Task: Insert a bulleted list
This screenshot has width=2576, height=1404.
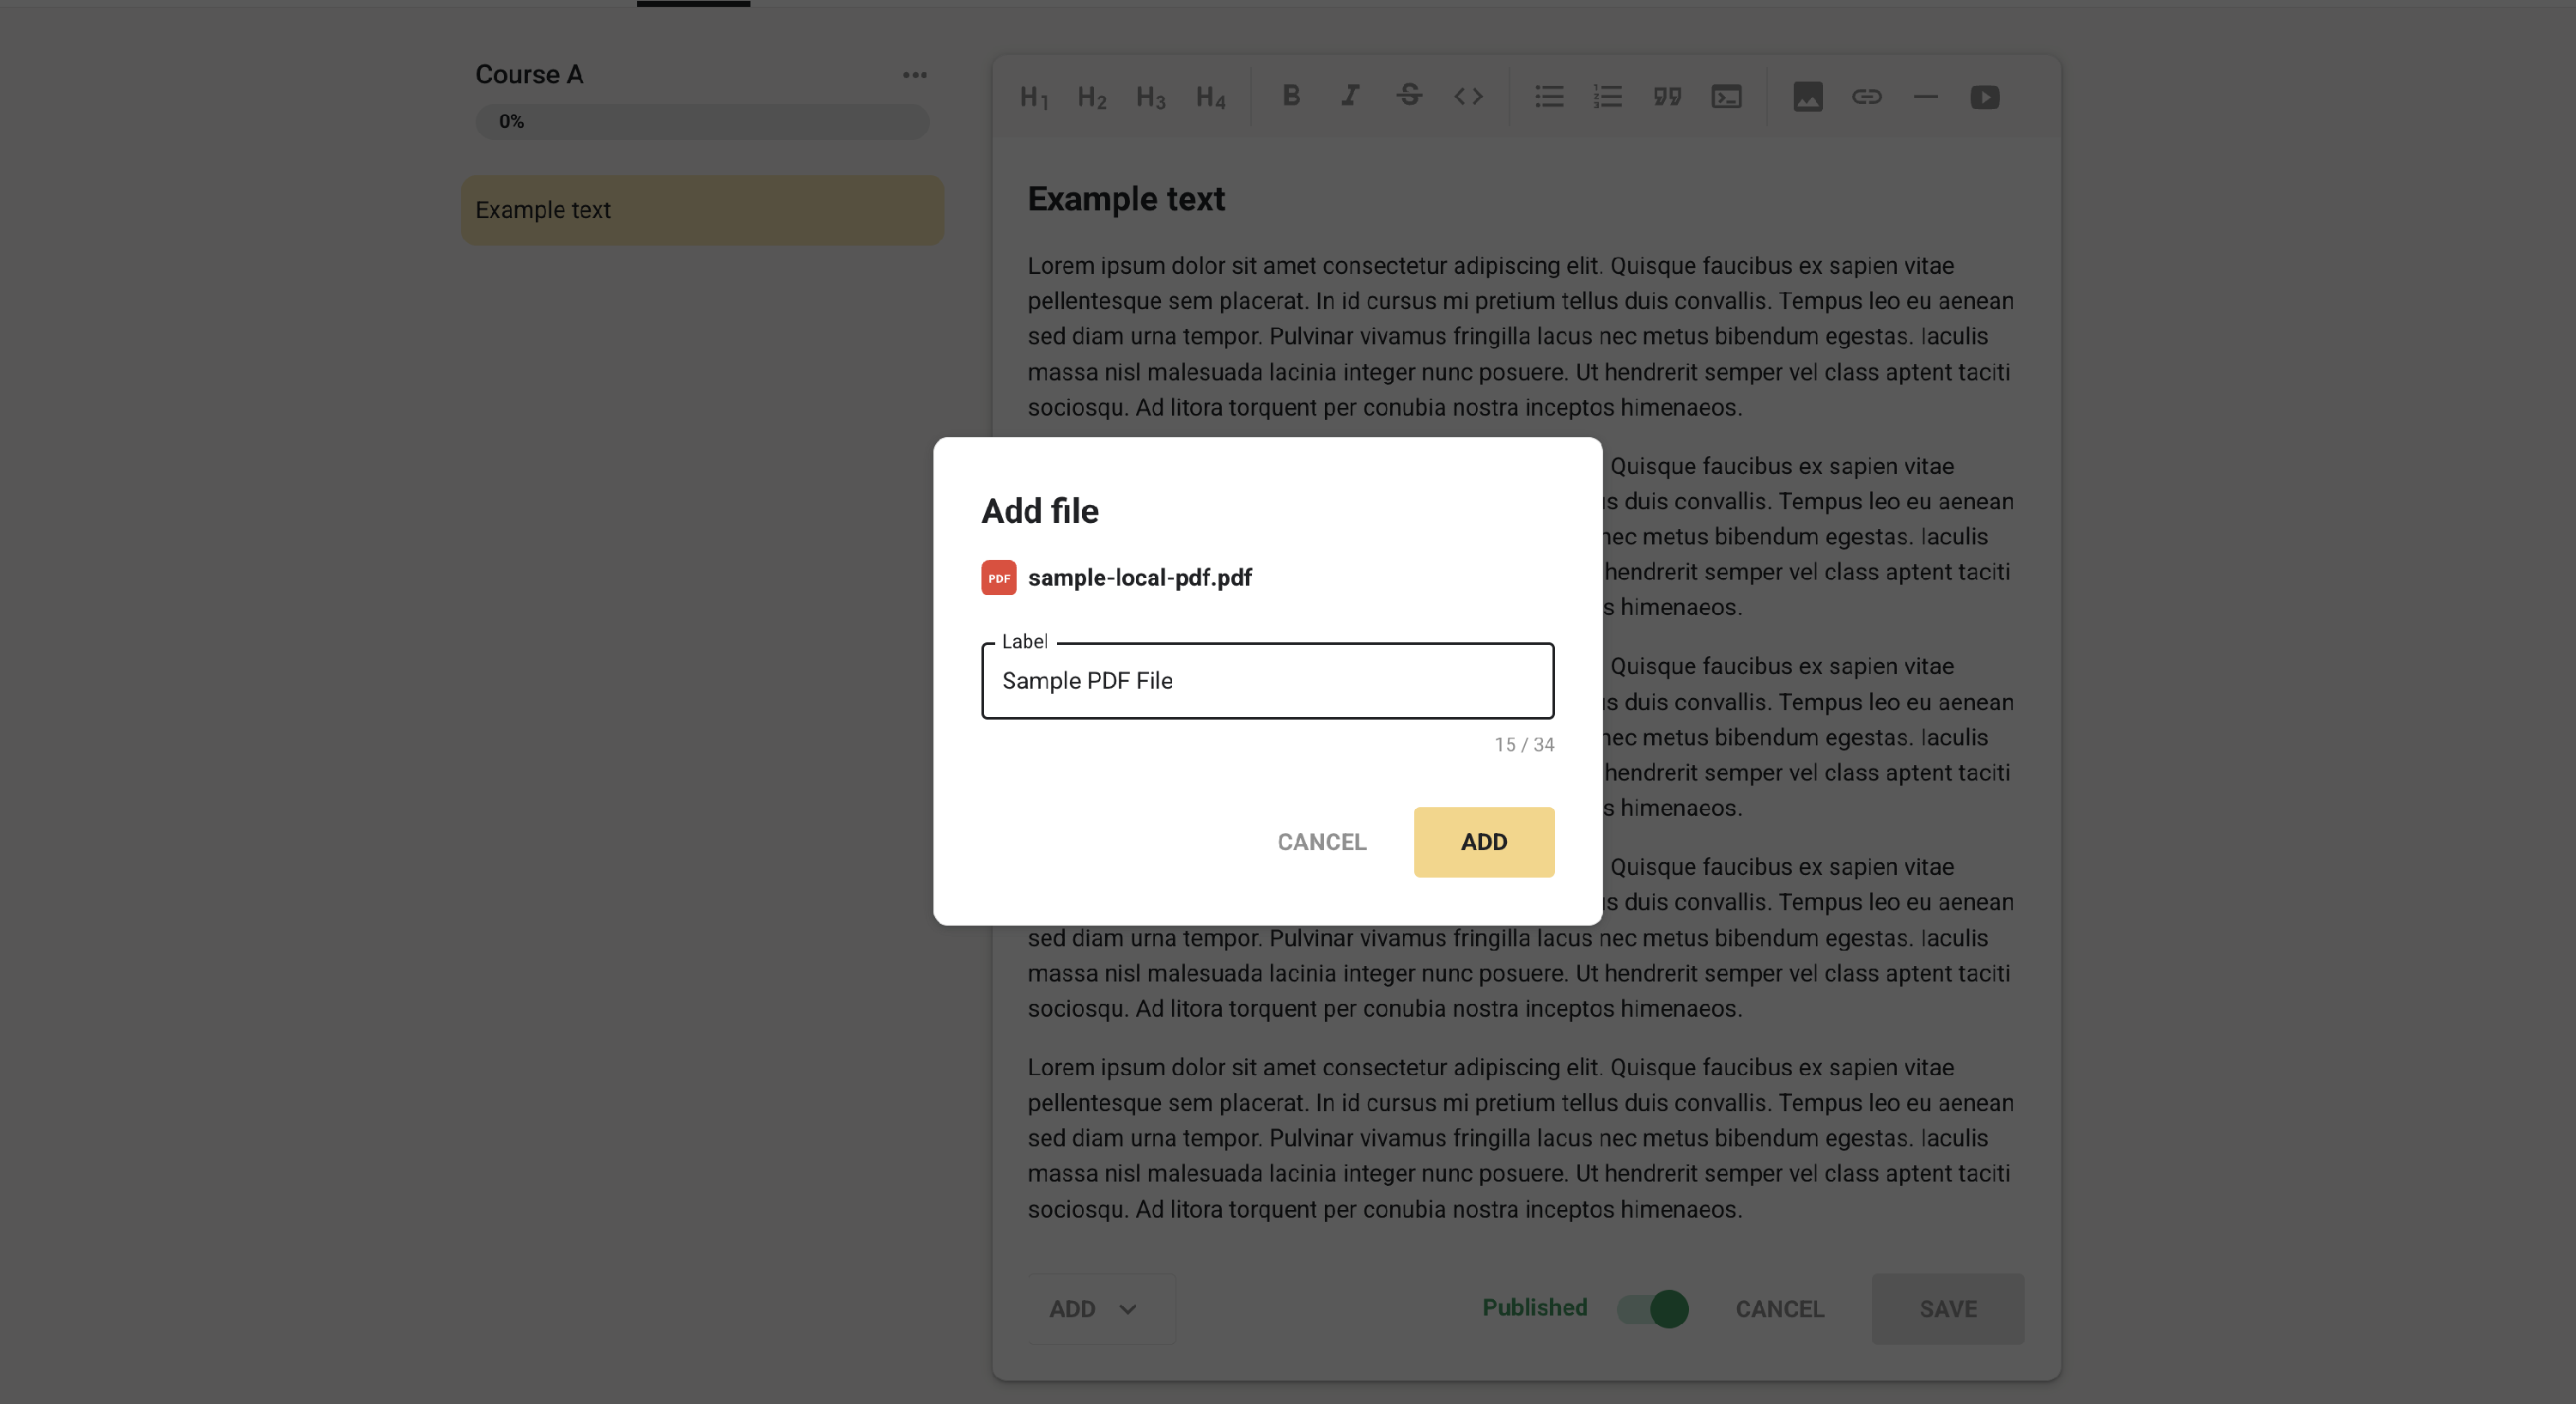Action: click(1549, 96)
